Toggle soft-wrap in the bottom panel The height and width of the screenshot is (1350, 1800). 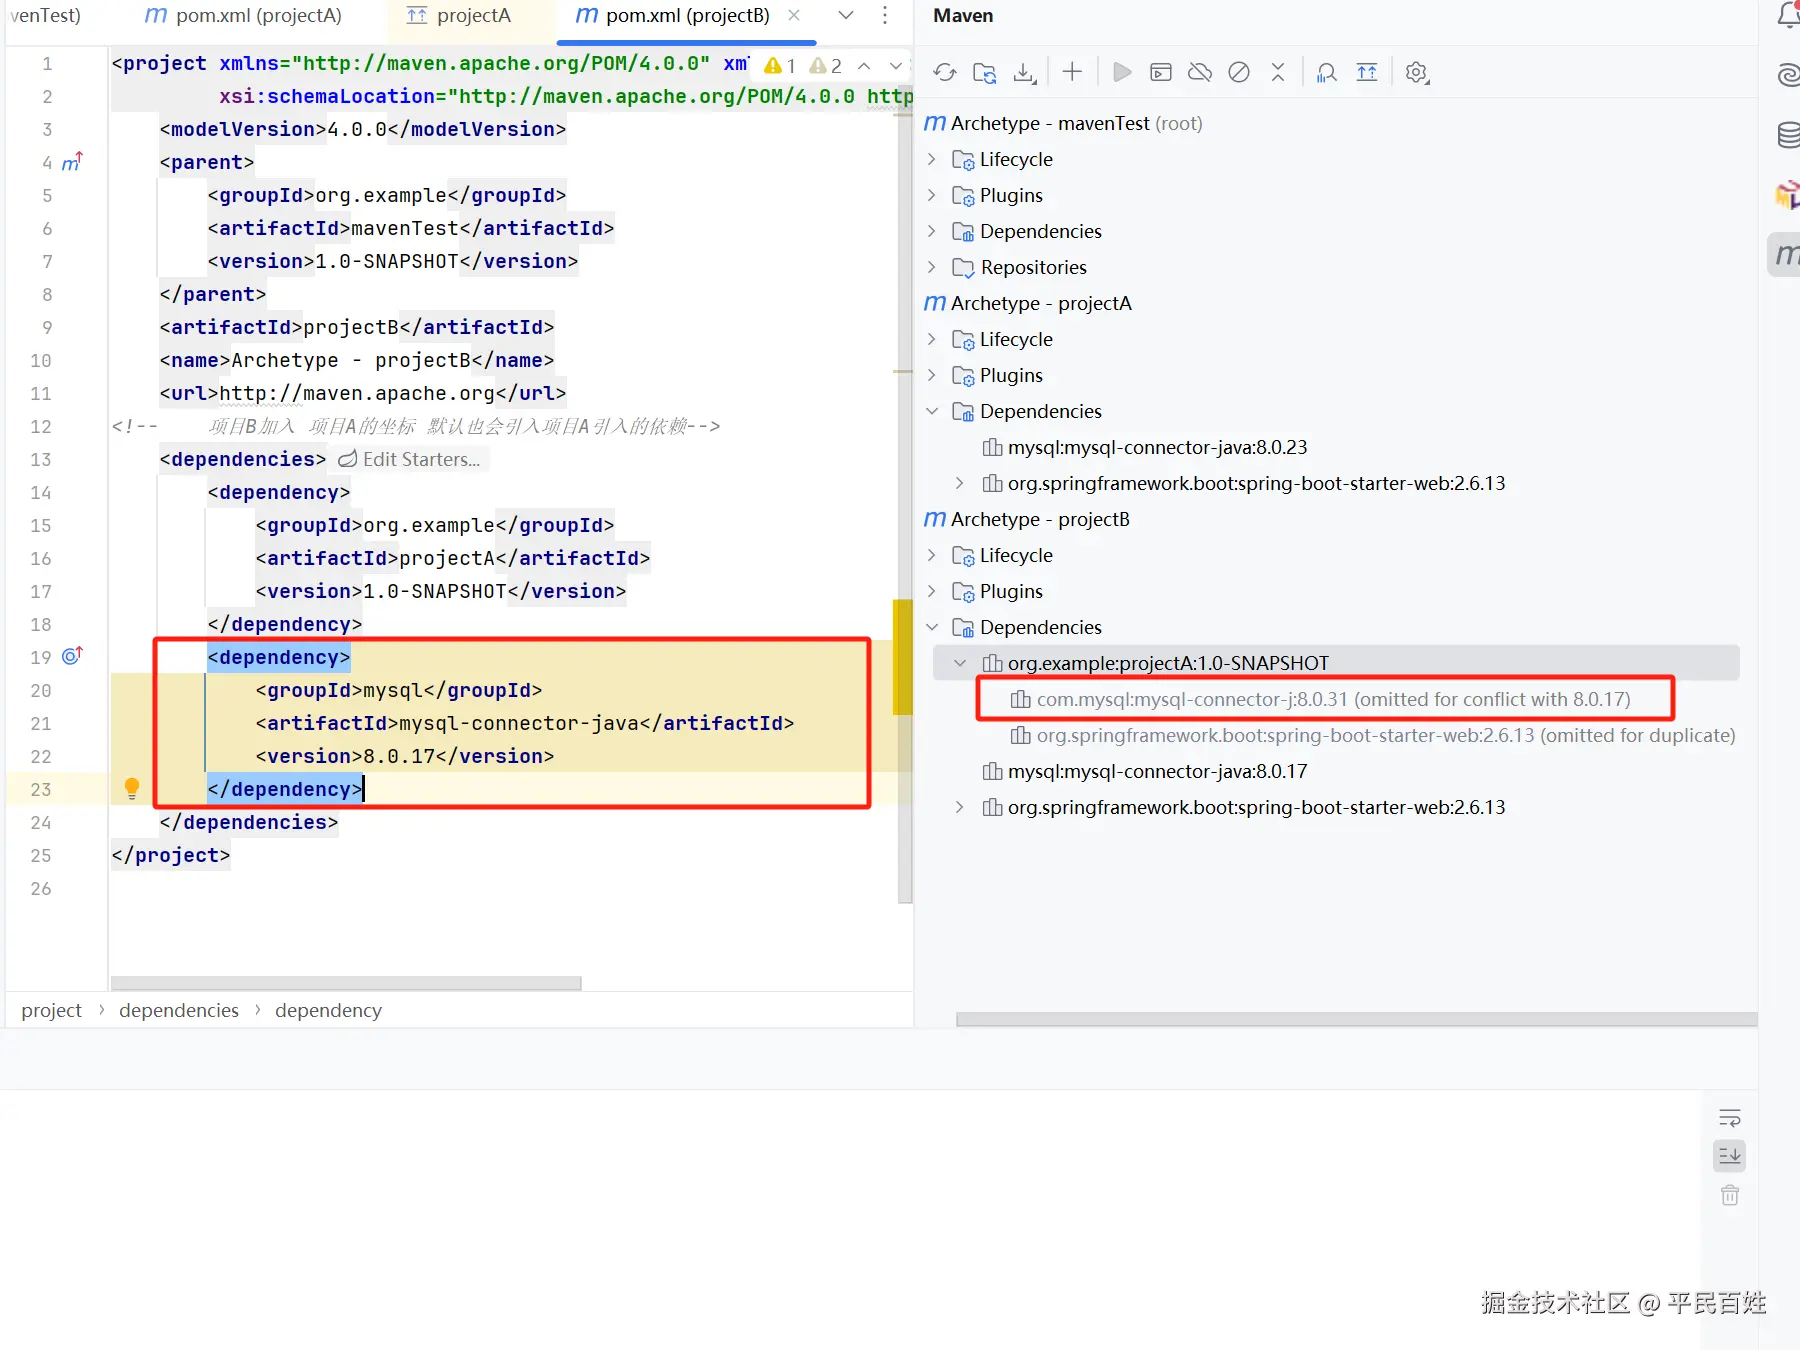[1730, 1118]
